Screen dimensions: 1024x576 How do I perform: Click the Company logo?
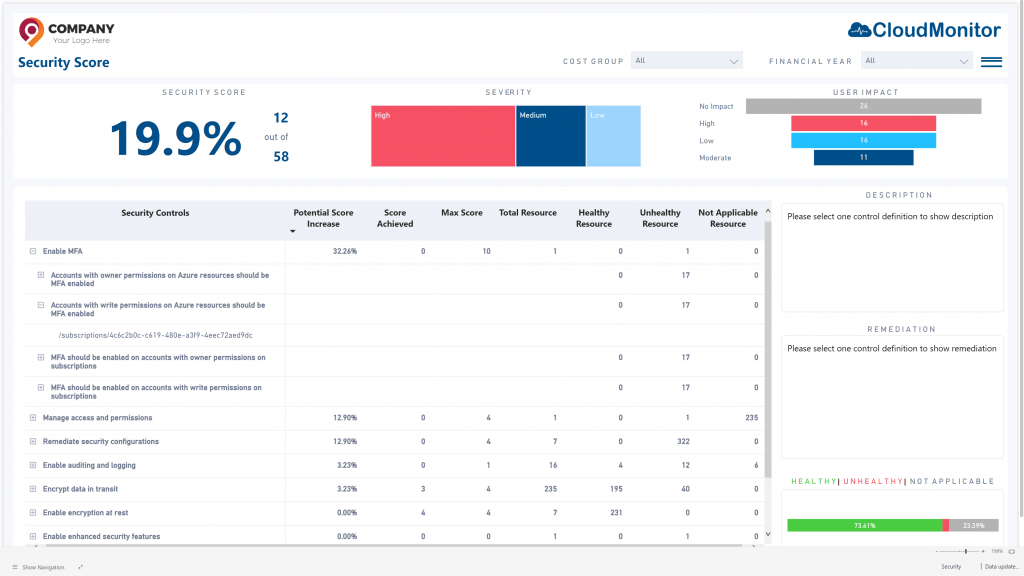[x=66, y=32]
